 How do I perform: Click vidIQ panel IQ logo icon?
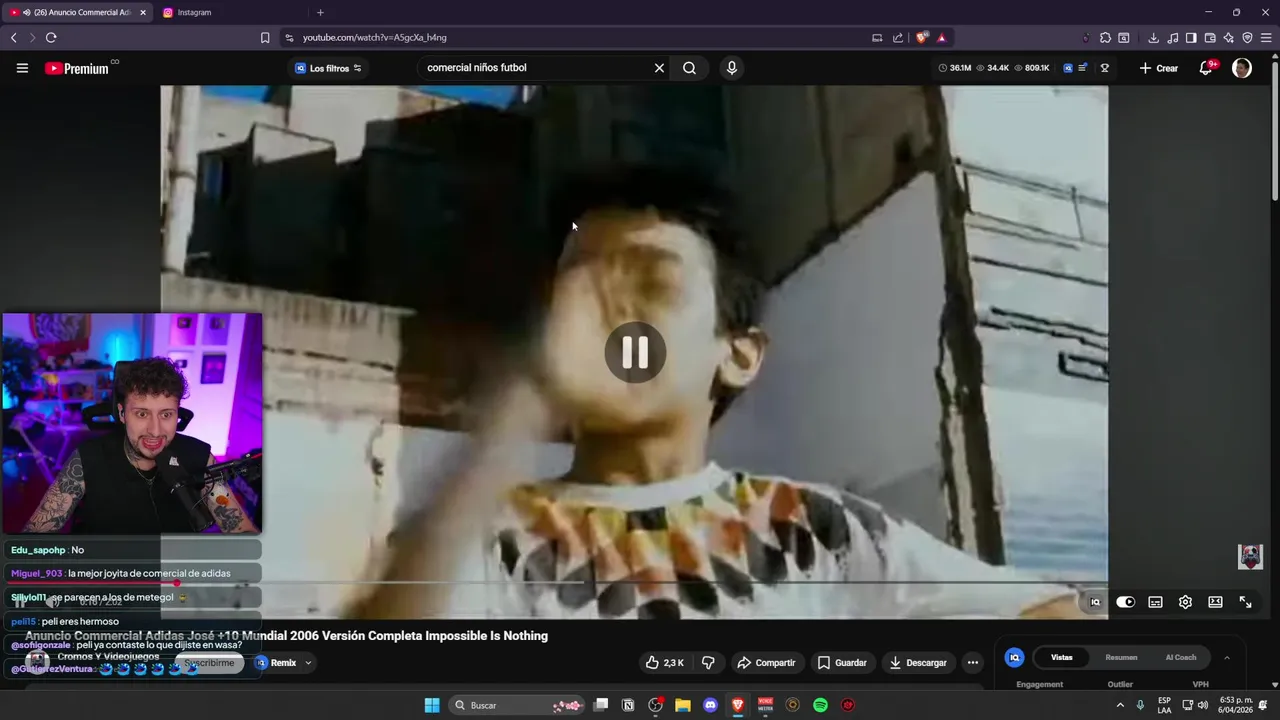(x=1014, y=657)
